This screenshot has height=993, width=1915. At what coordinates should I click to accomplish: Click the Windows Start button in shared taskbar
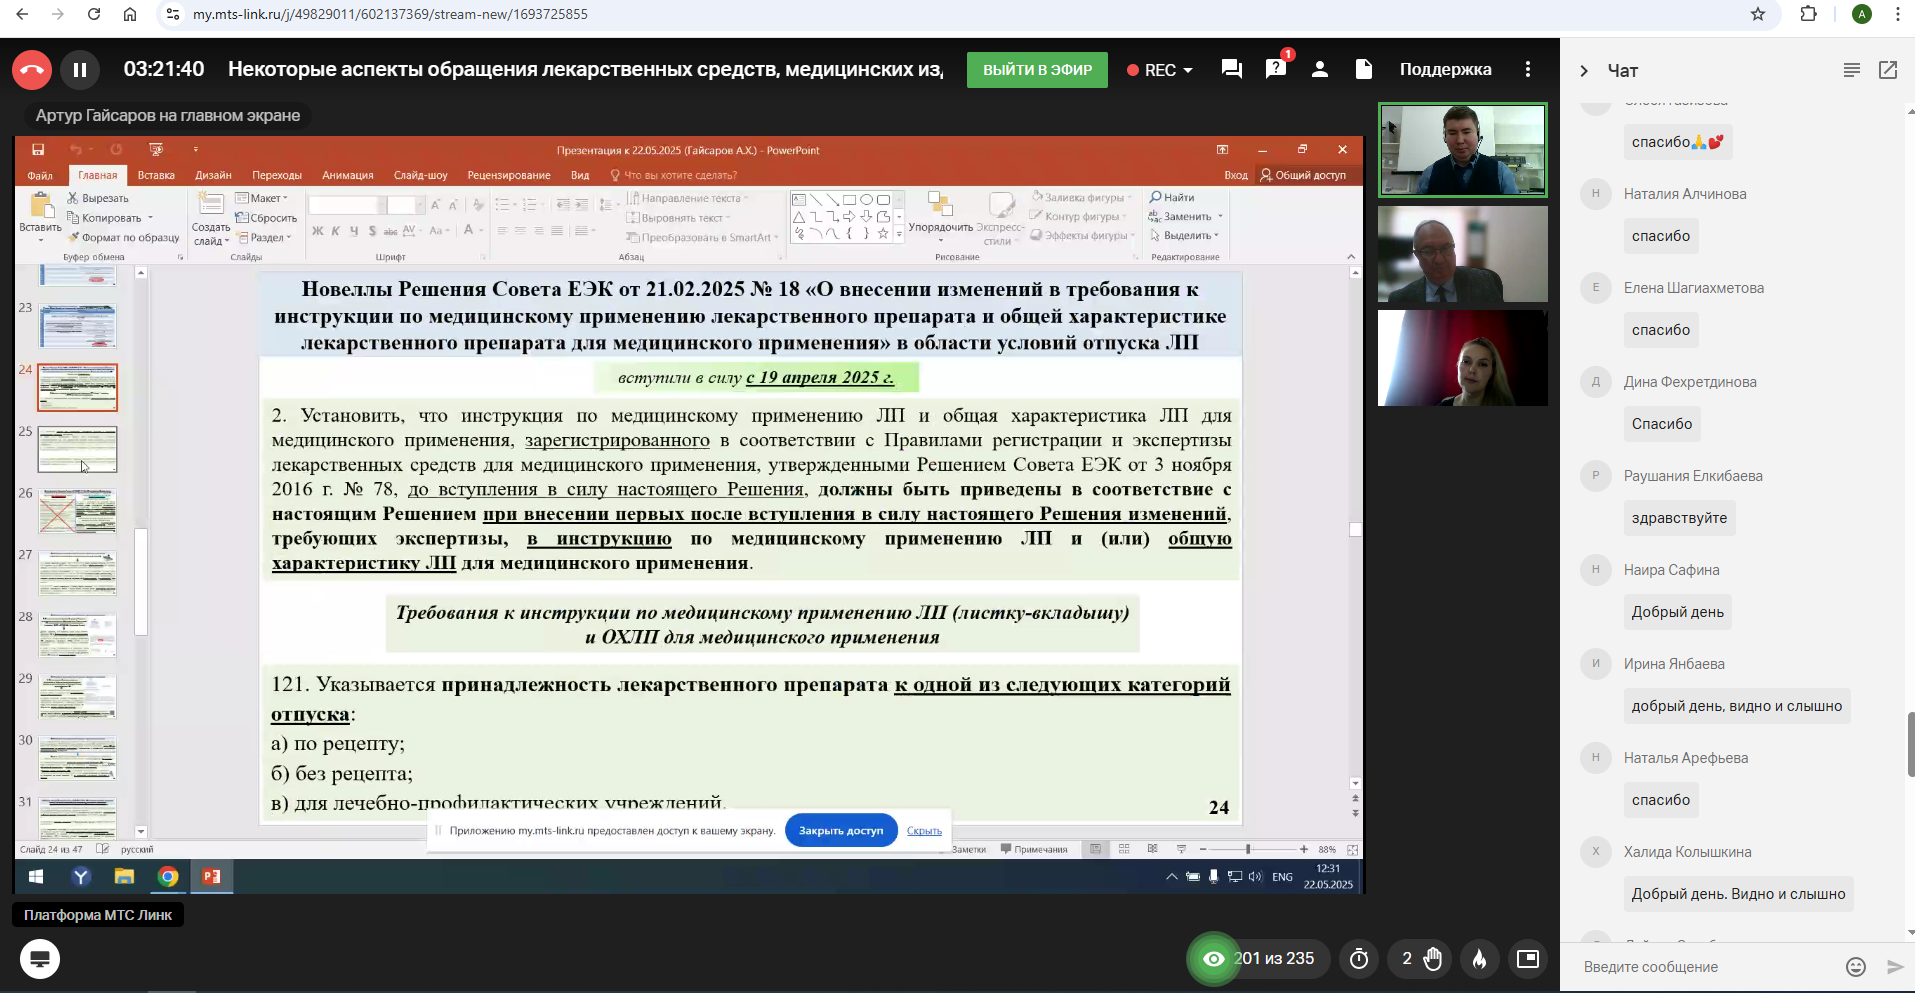coord(36,877)
